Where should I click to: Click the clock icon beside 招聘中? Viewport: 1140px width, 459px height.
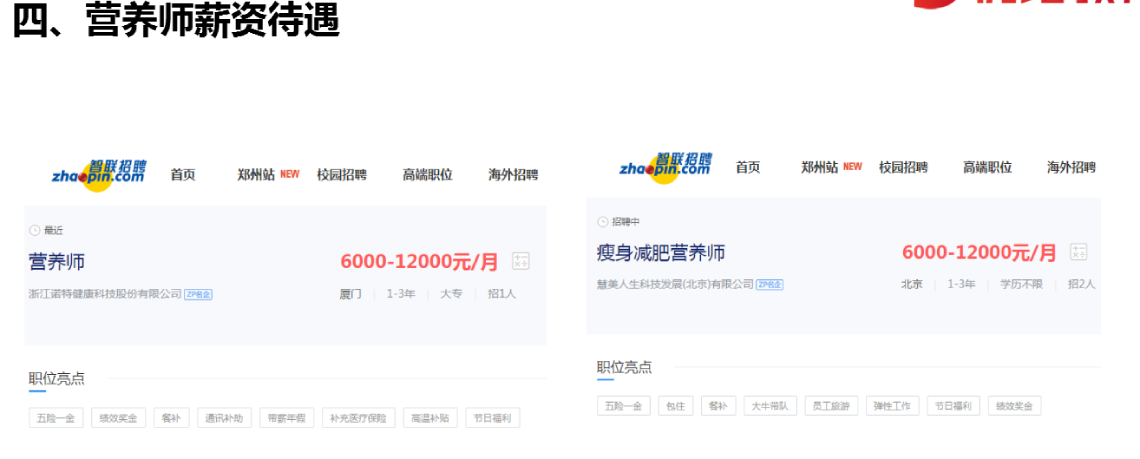pos(602,222)
